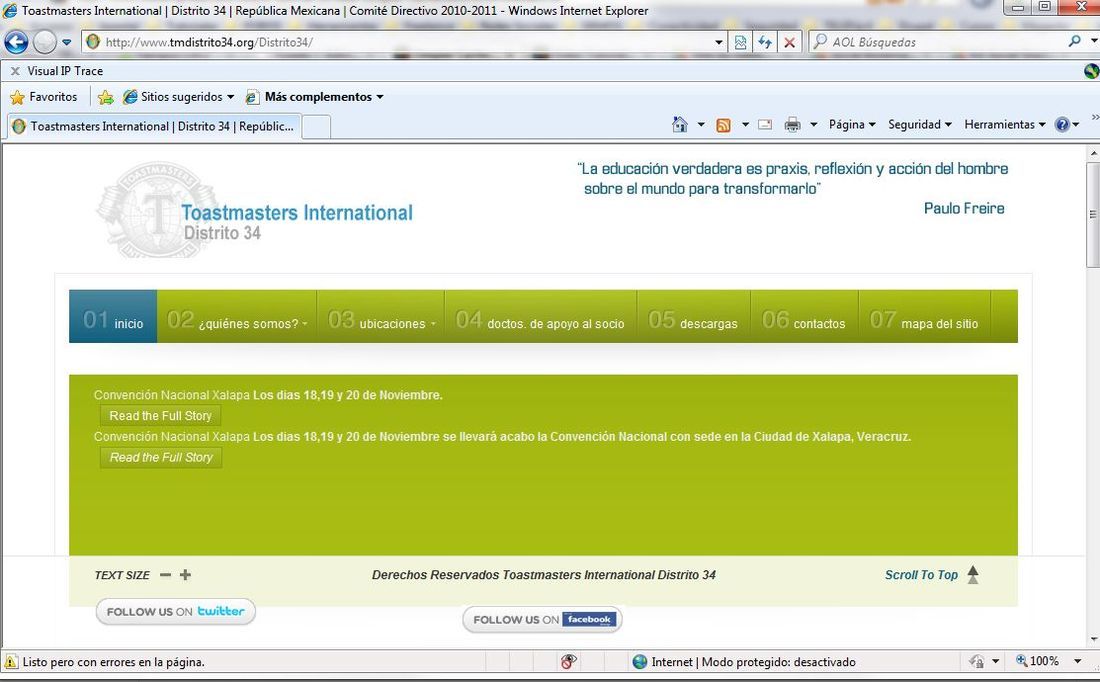
Task: Click the scrollbar up arrow
Action: (x=1093, y=152)
